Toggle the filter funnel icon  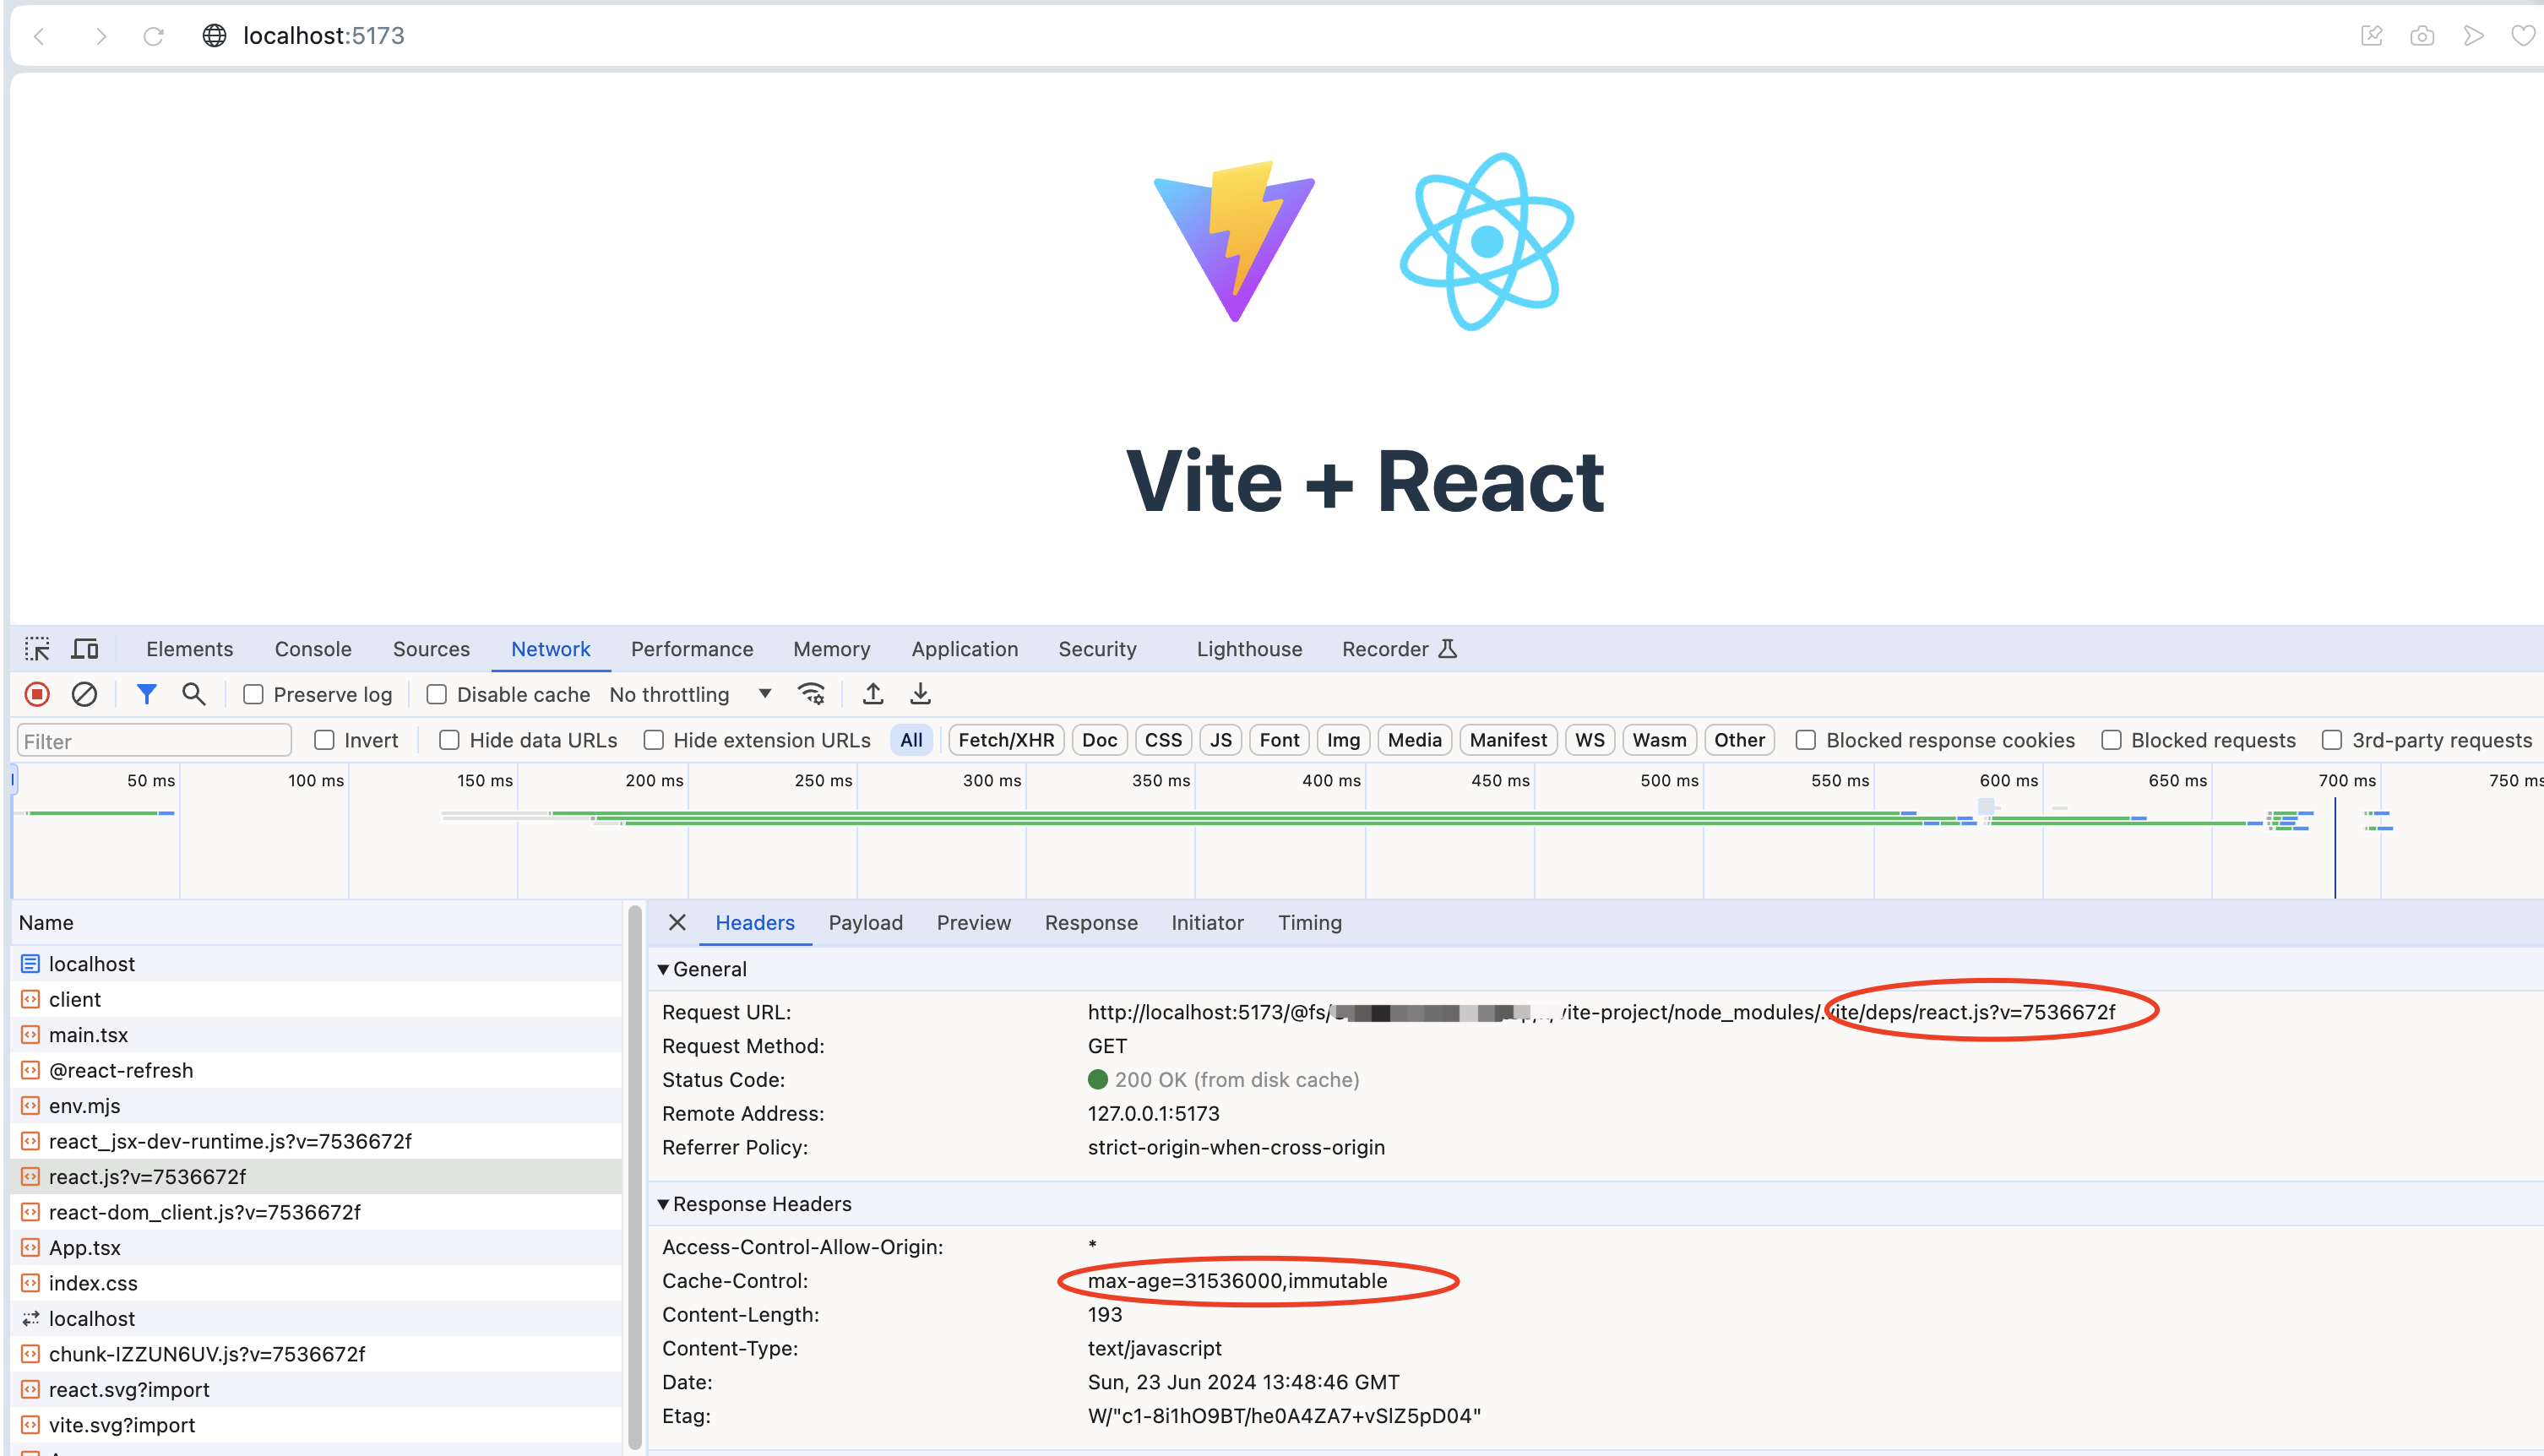(146, 694)
